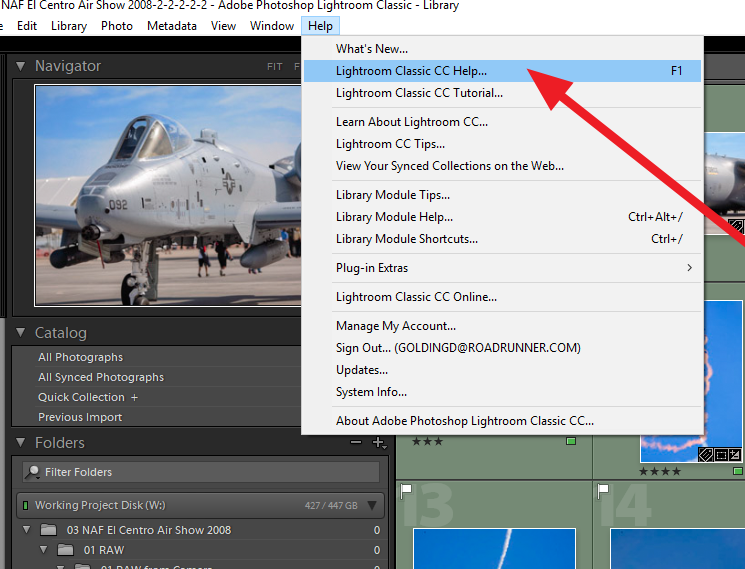Select Lightroom Classic CC Help... entry
745x569 pixels.
(502, 71)
